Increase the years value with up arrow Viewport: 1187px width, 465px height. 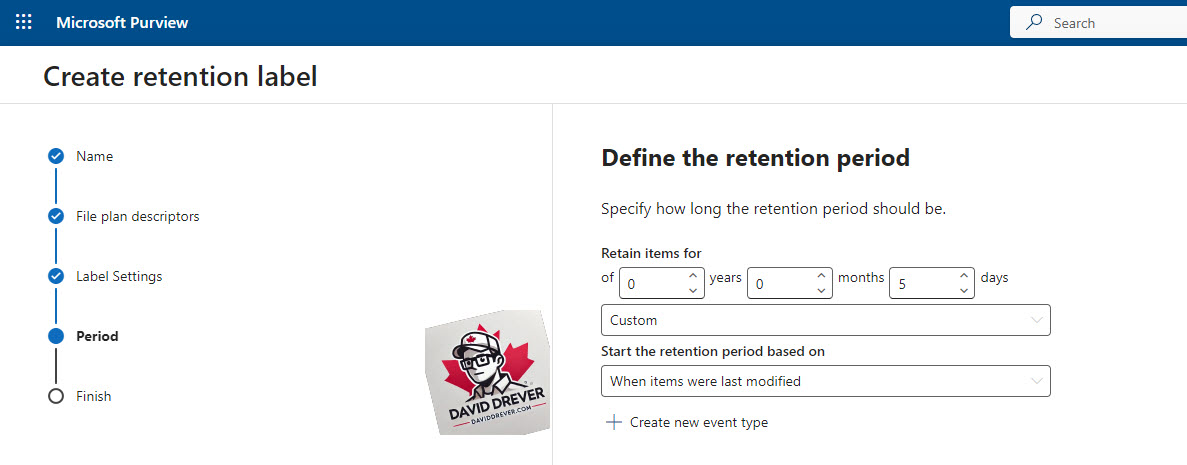tap(692, 276)
